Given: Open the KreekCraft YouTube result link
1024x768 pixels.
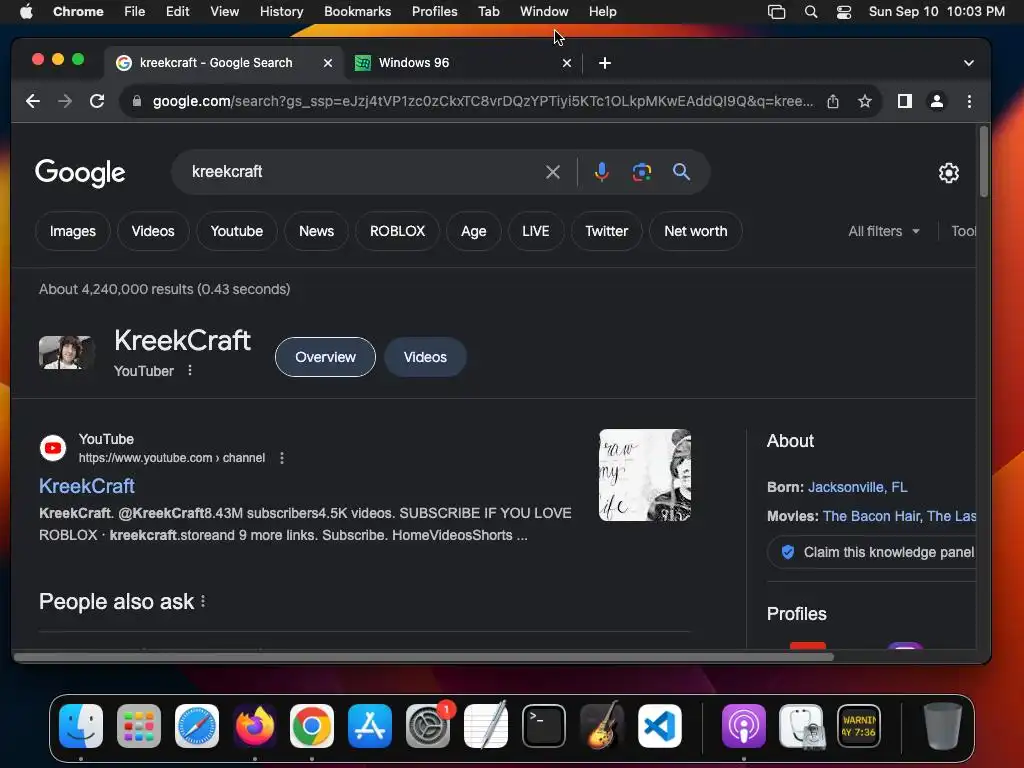Looking at the screenshot, I should tap(87, 486).
